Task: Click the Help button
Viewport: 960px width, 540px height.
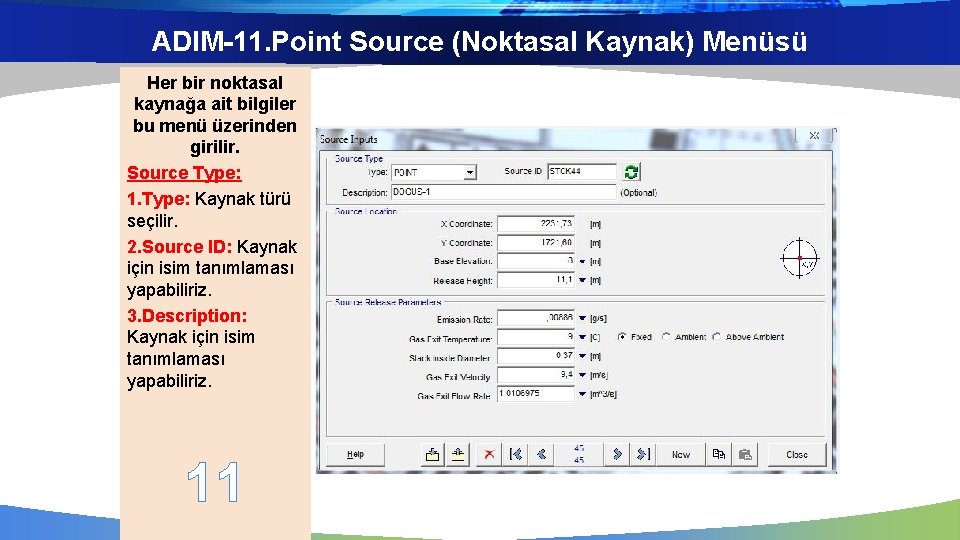Action: coord(356,454)
